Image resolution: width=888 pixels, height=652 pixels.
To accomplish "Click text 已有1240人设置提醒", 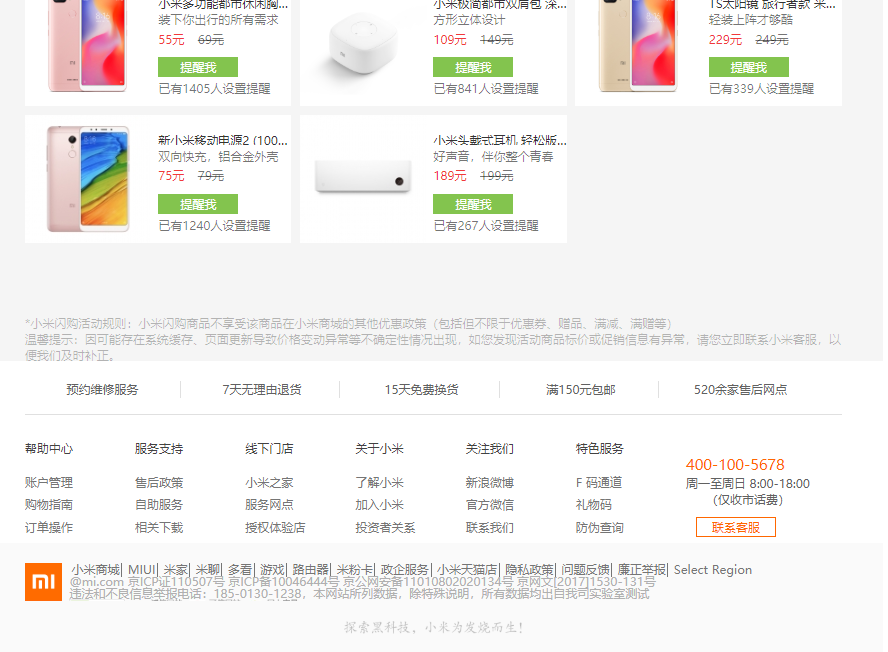I will pos(214,225).
